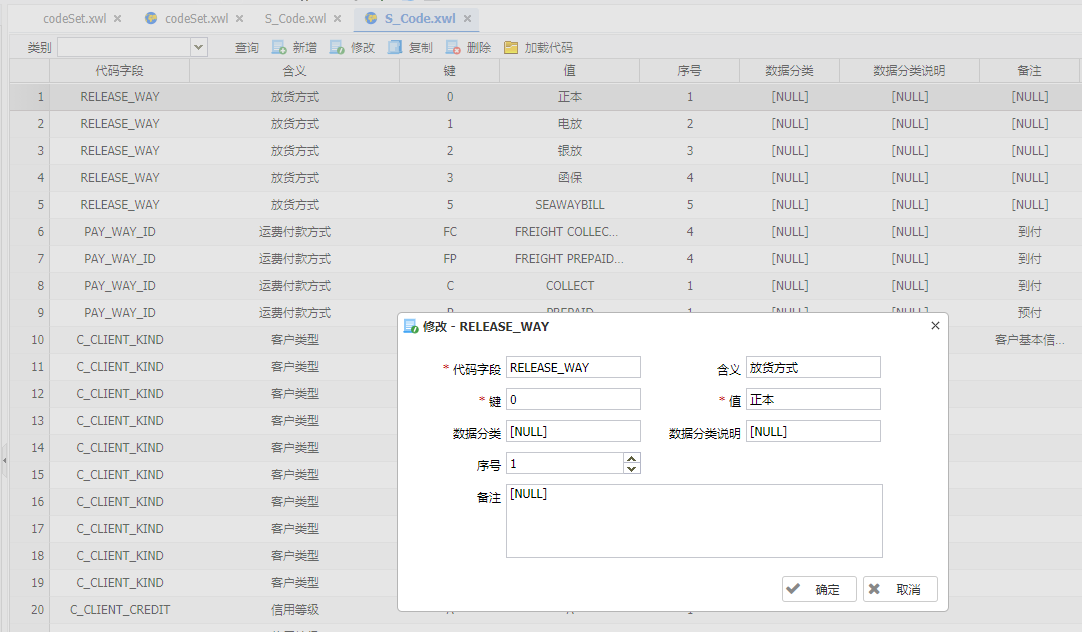Click the 备注 column header
The width and height of the screenshot is (1082, 632).
click(1030, 70)
